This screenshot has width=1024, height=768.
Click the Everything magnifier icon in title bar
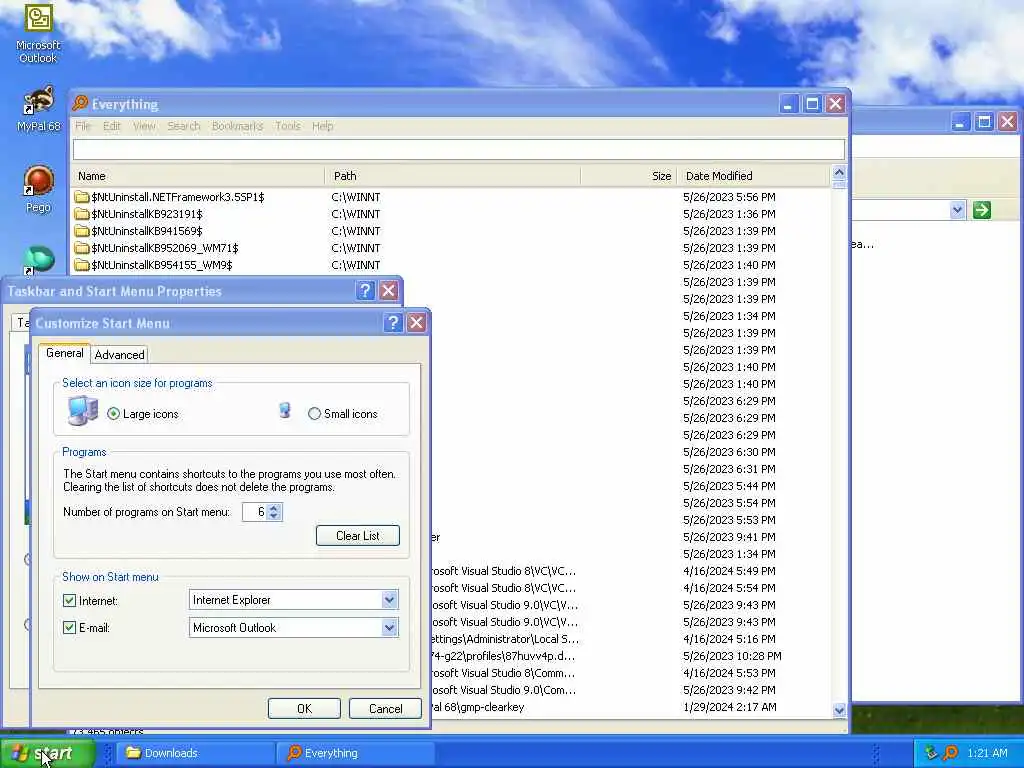[x=80, y=104]
